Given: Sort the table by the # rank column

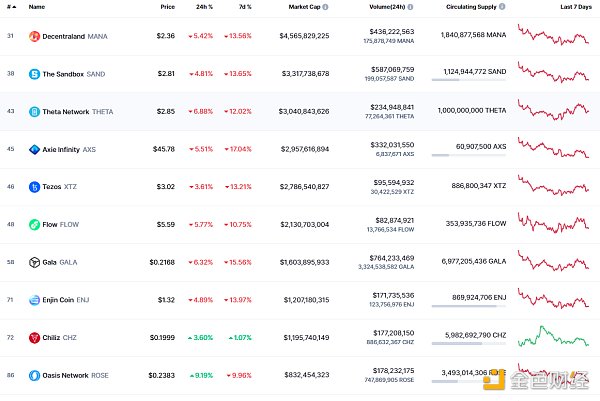Looking at the screenshot, I should (x=10, y=7).
